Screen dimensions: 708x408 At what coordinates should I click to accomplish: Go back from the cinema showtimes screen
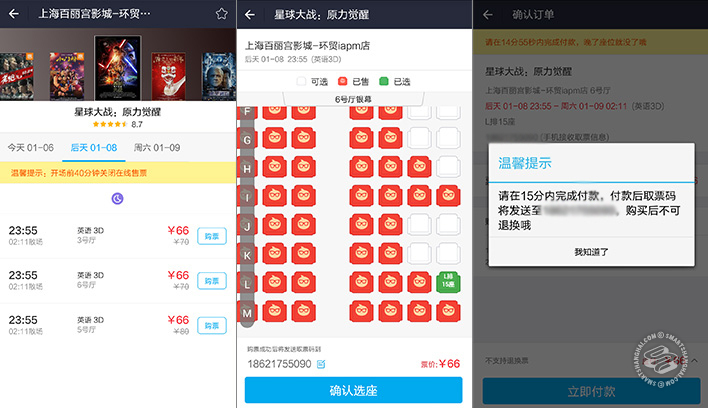[x=14, y=14]
